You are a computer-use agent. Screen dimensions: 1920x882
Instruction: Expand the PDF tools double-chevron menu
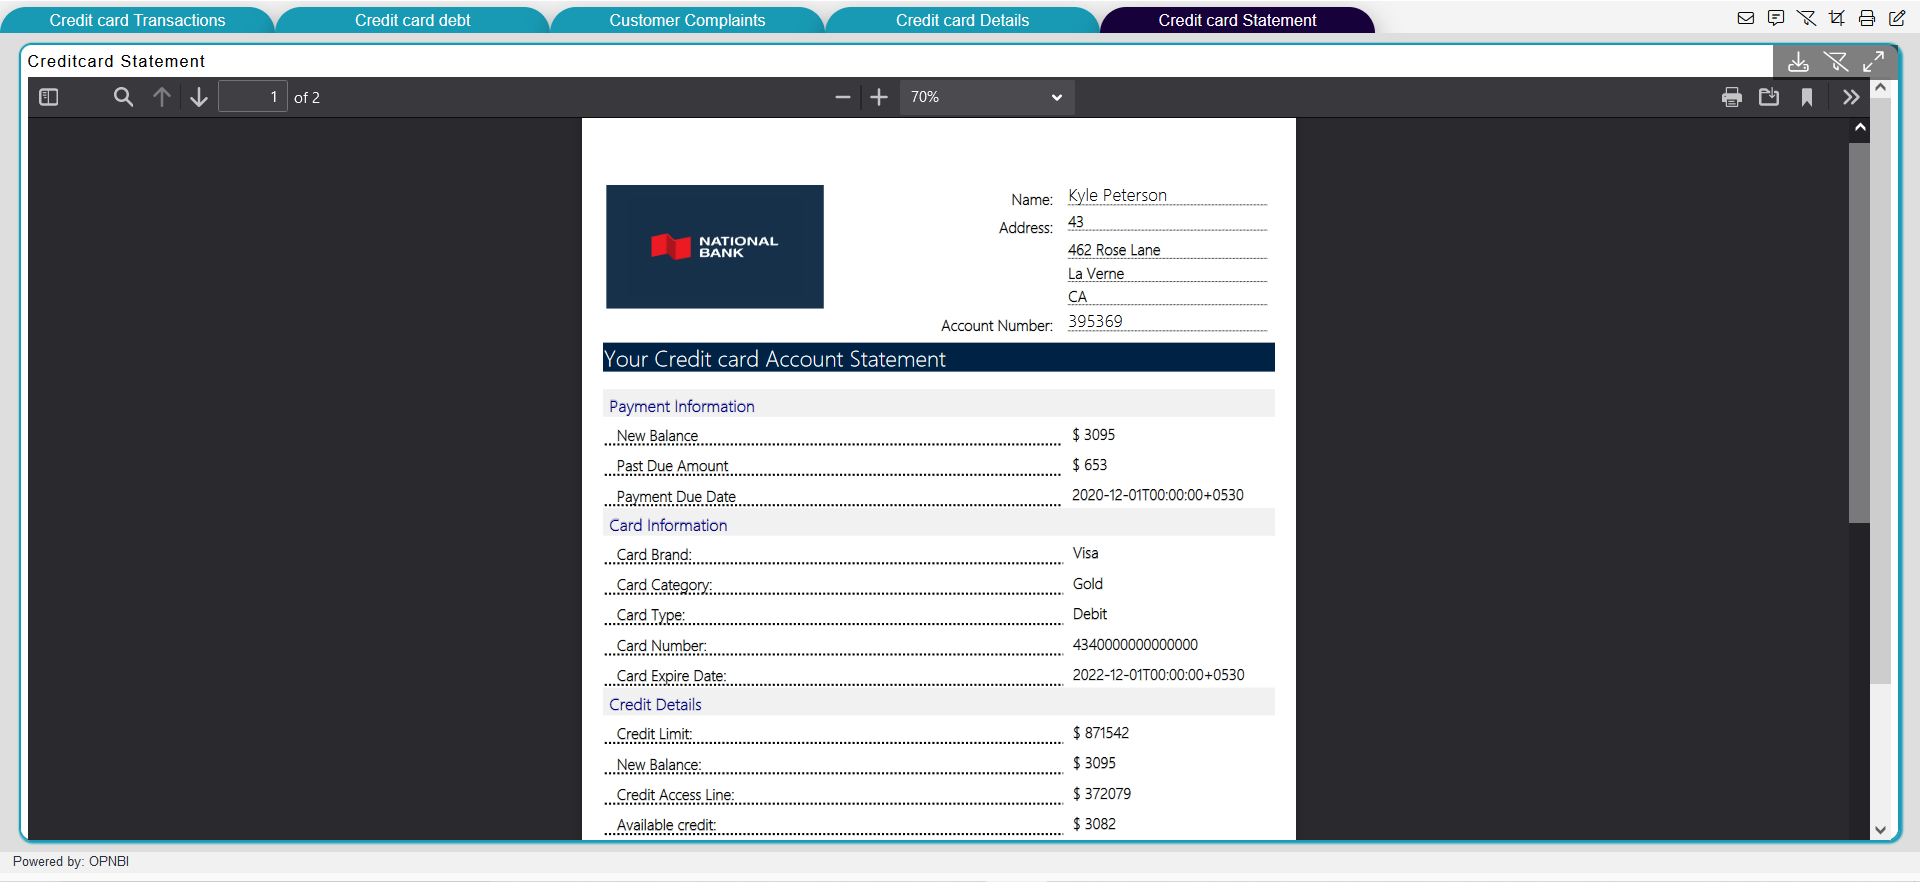[1851, 97]
